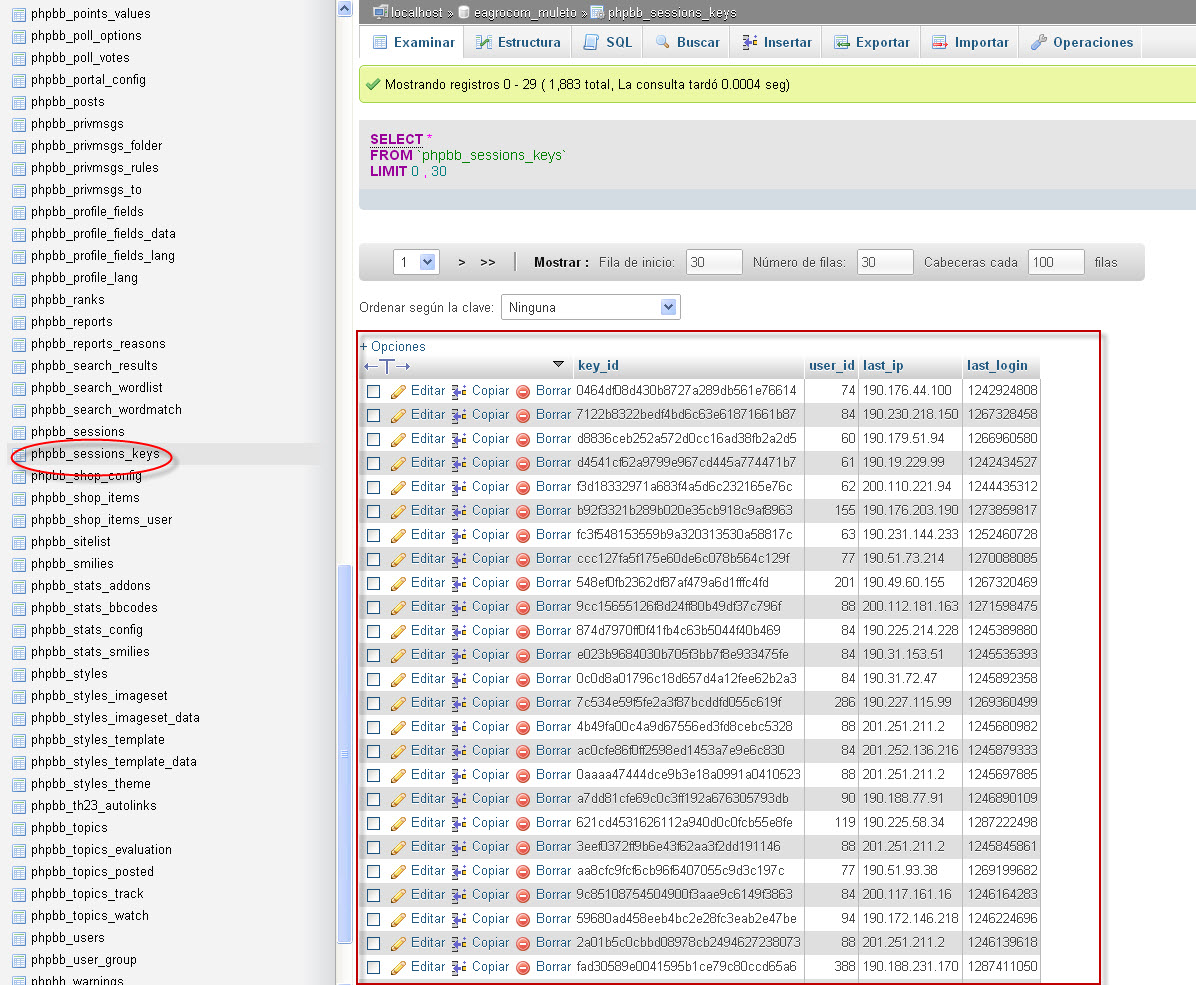Switch to the Estructura tab
1196x985 pixels.
[518, 42]
